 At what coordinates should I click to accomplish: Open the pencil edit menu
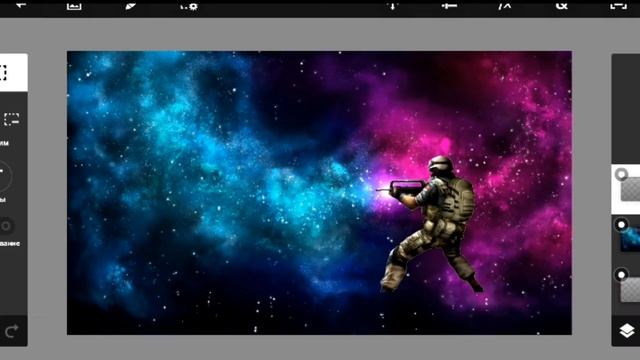pos(130,6)
